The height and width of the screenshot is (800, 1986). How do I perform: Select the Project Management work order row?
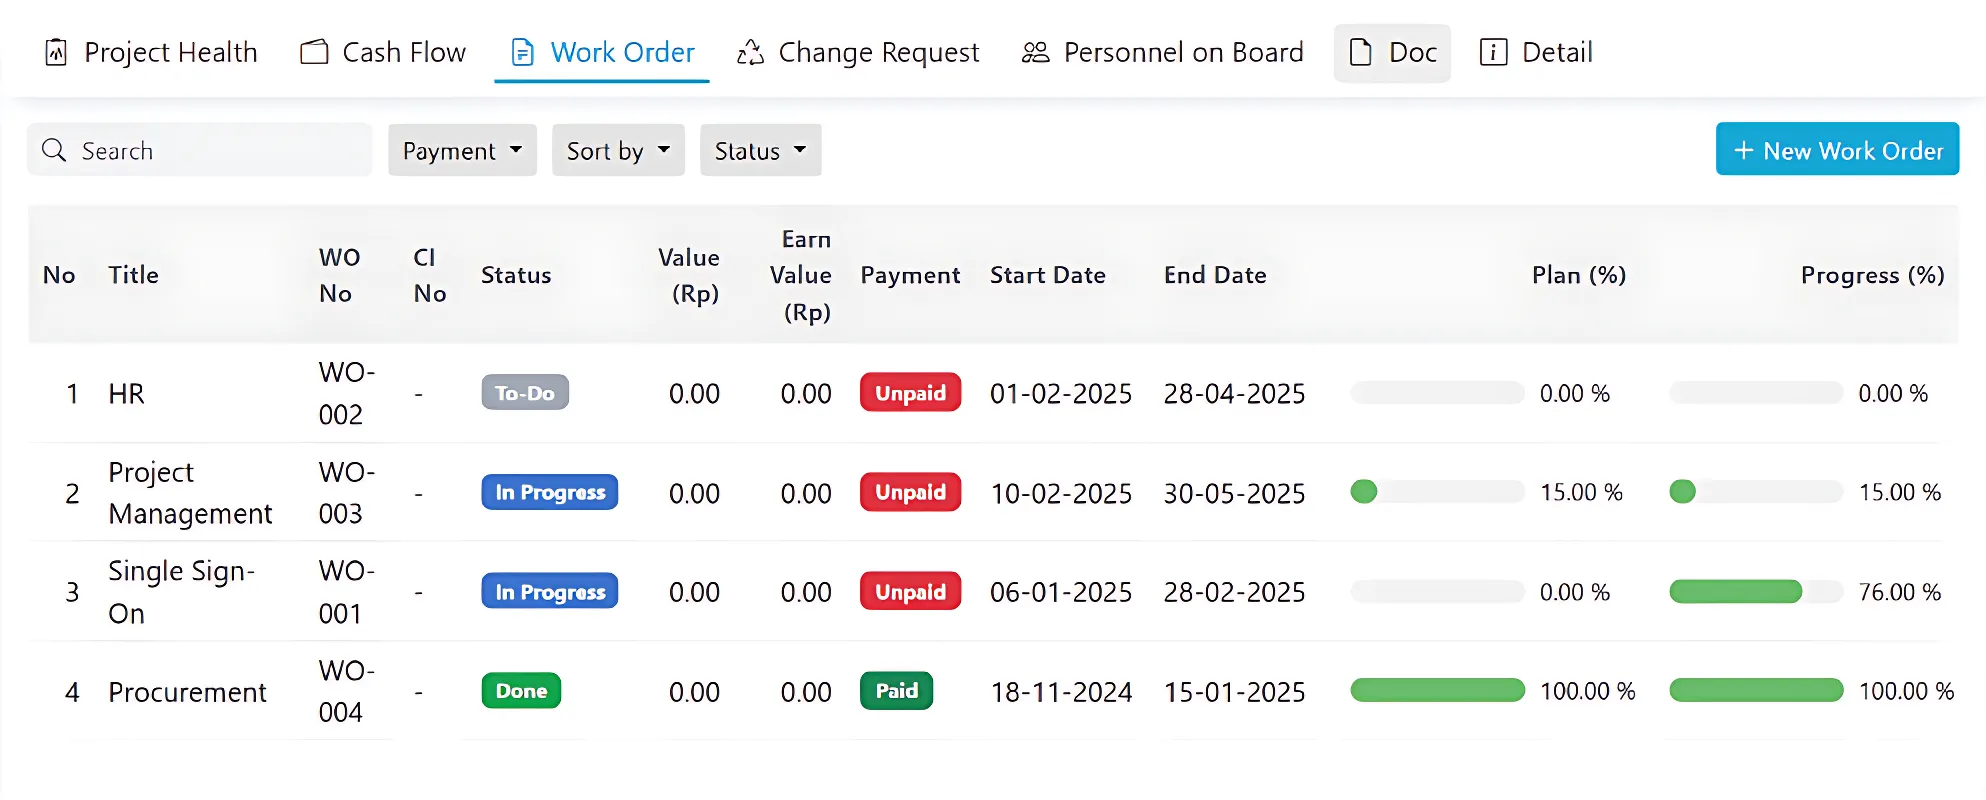click(190, 493)
